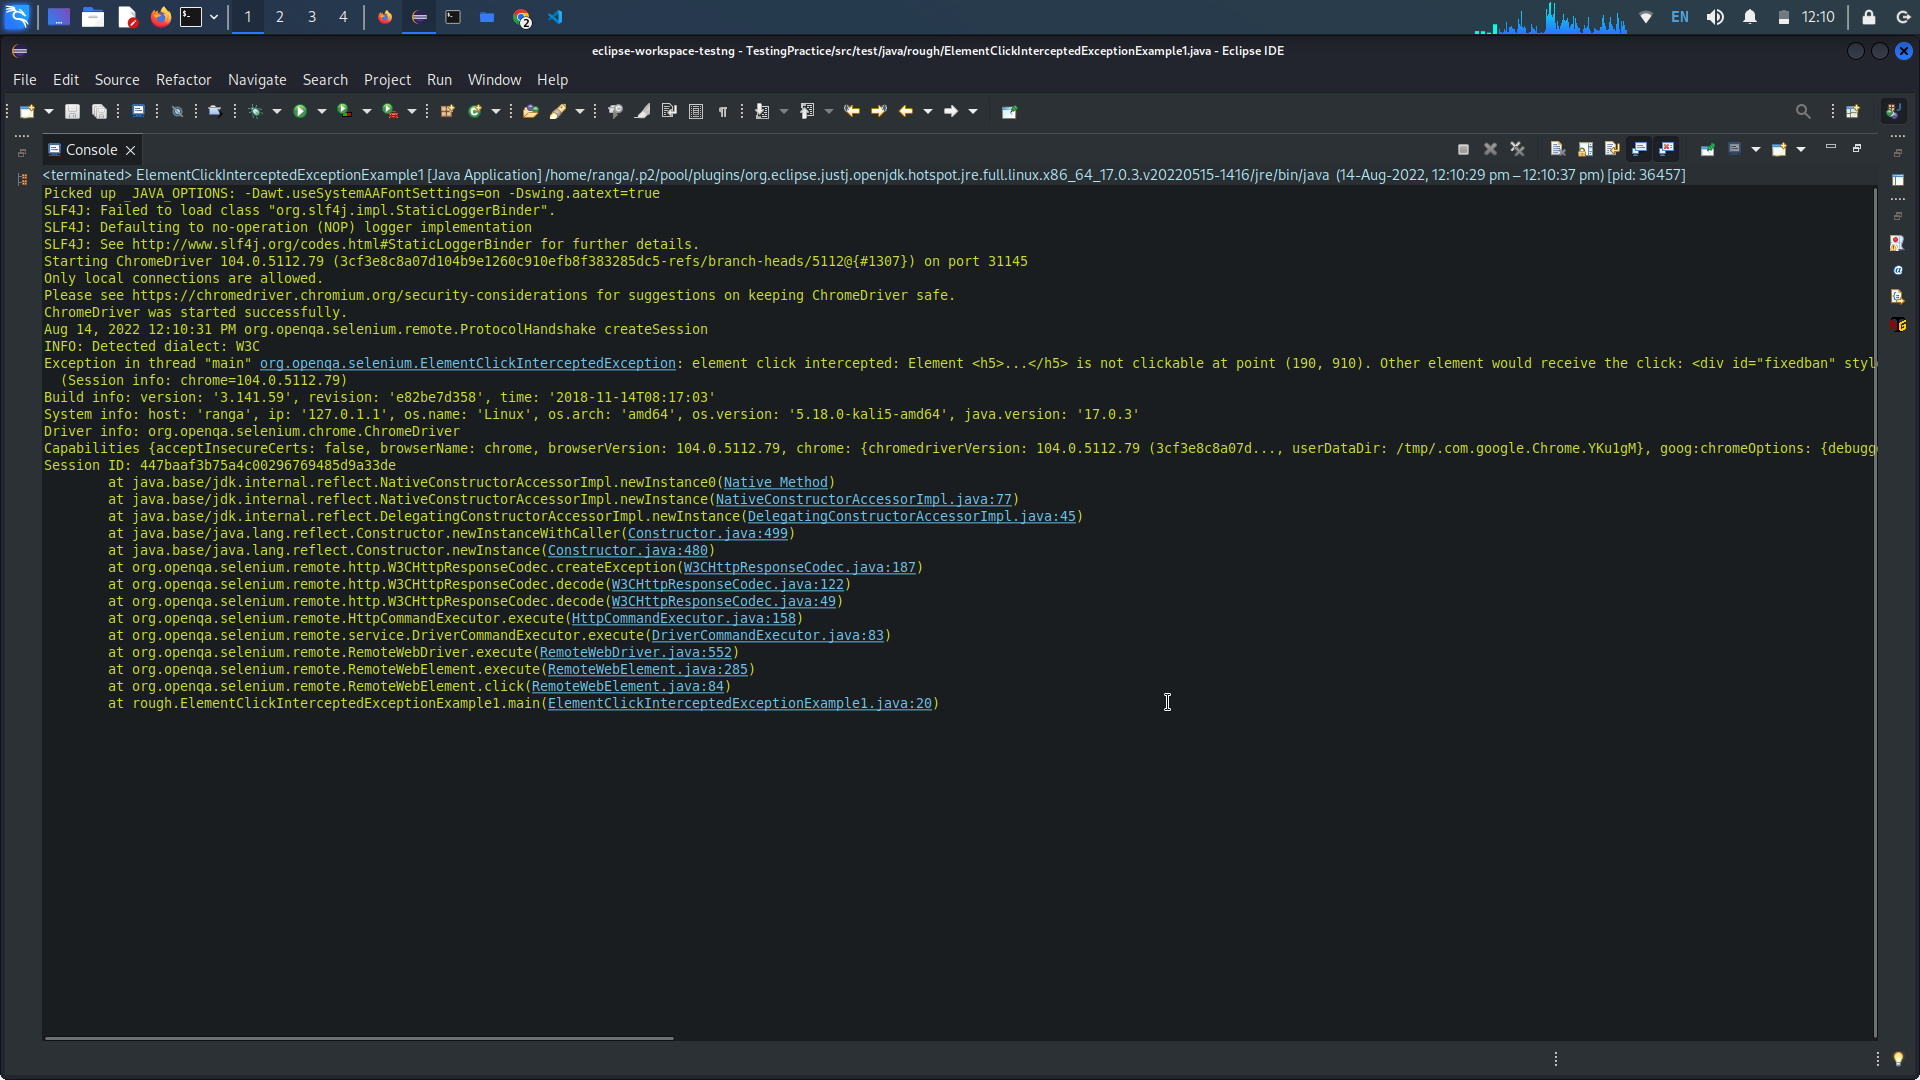Toggle Show Console on Standard Out change
Screen dimensions: 1920x1080
pyautogui.click(x=1639, y=149)
